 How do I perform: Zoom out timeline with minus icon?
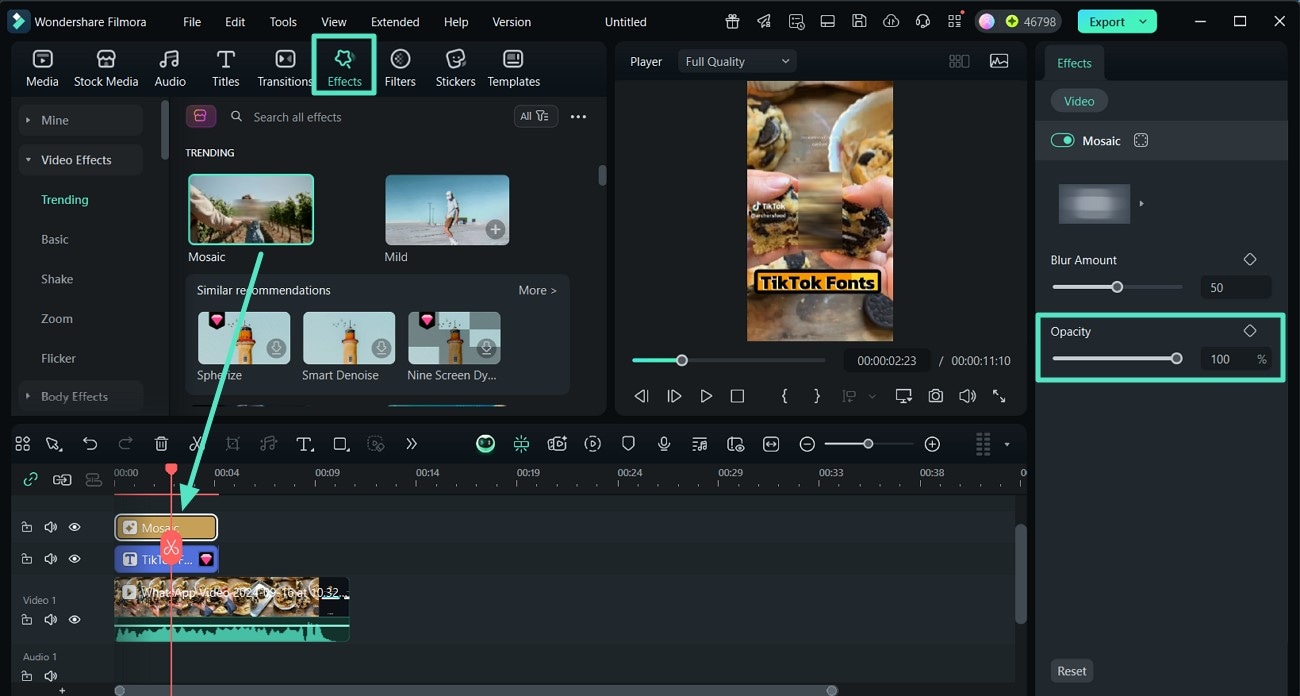(x=807, y=444)
